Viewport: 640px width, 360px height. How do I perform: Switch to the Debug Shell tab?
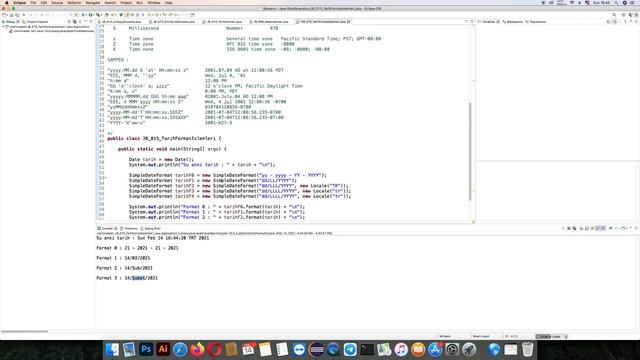click(x=151, y=229)
